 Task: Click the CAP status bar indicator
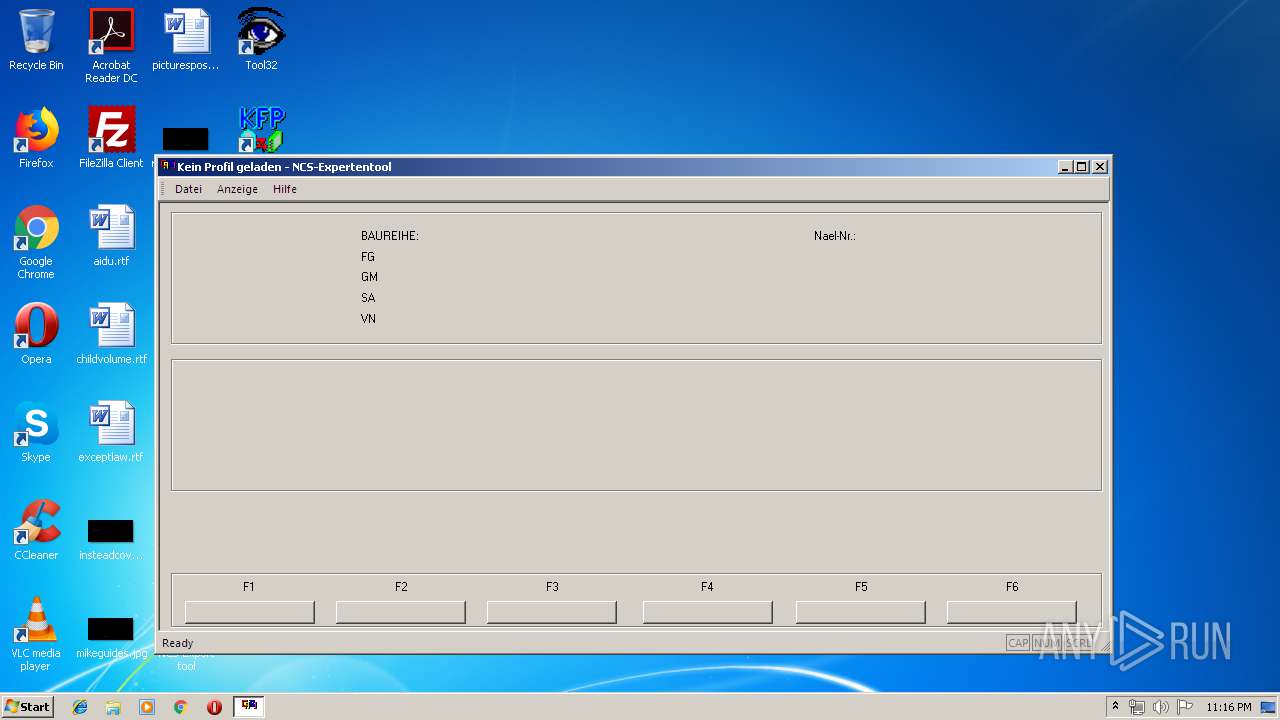point(1018,643)
